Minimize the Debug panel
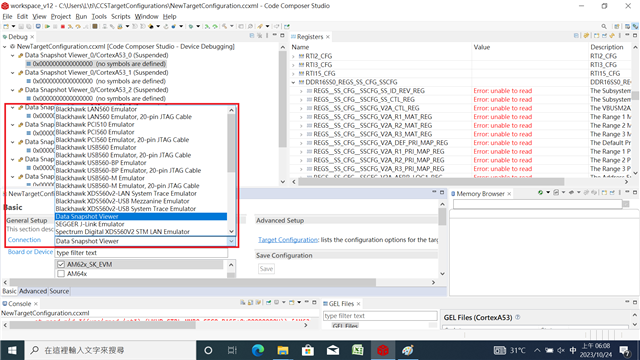 pos(275,36)
